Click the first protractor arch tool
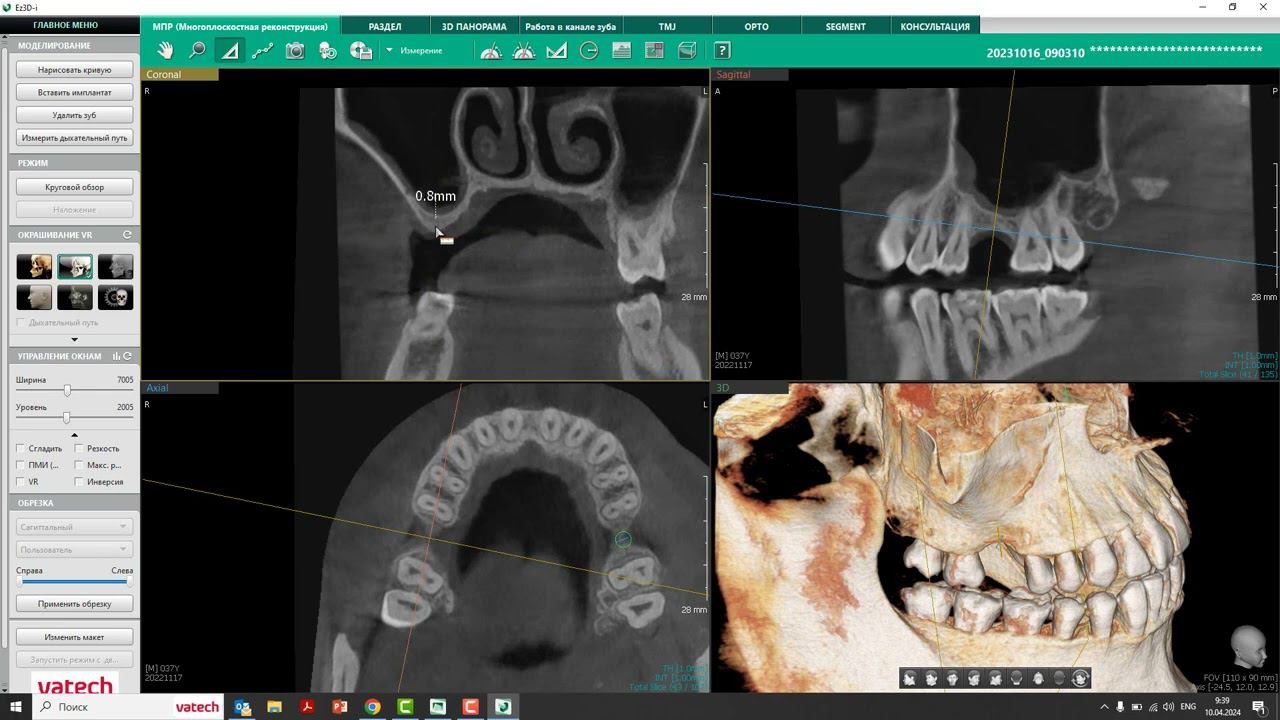 491,51
